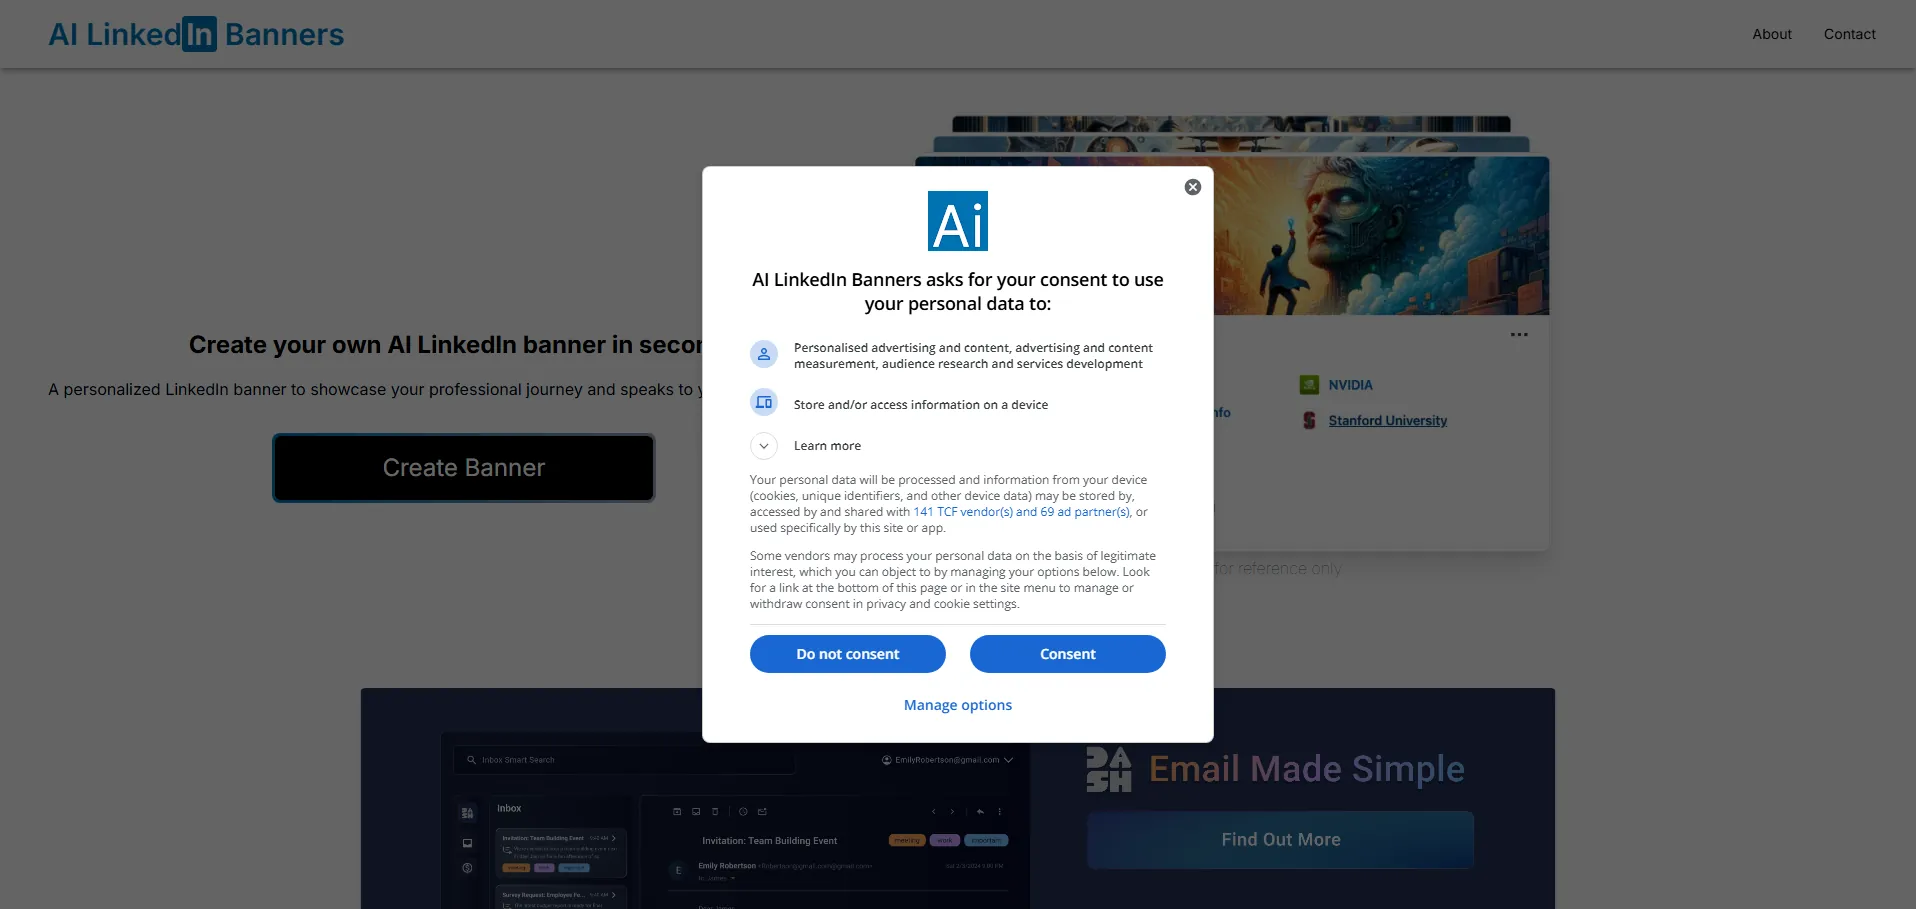
Task: Open Manage options link
Action: coord(957,705)
